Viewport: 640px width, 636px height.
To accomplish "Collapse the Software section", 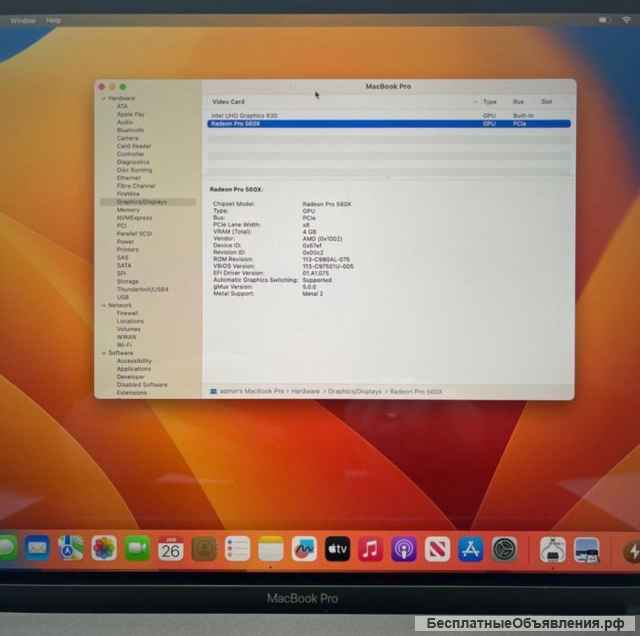I will [x=104, y=353].
